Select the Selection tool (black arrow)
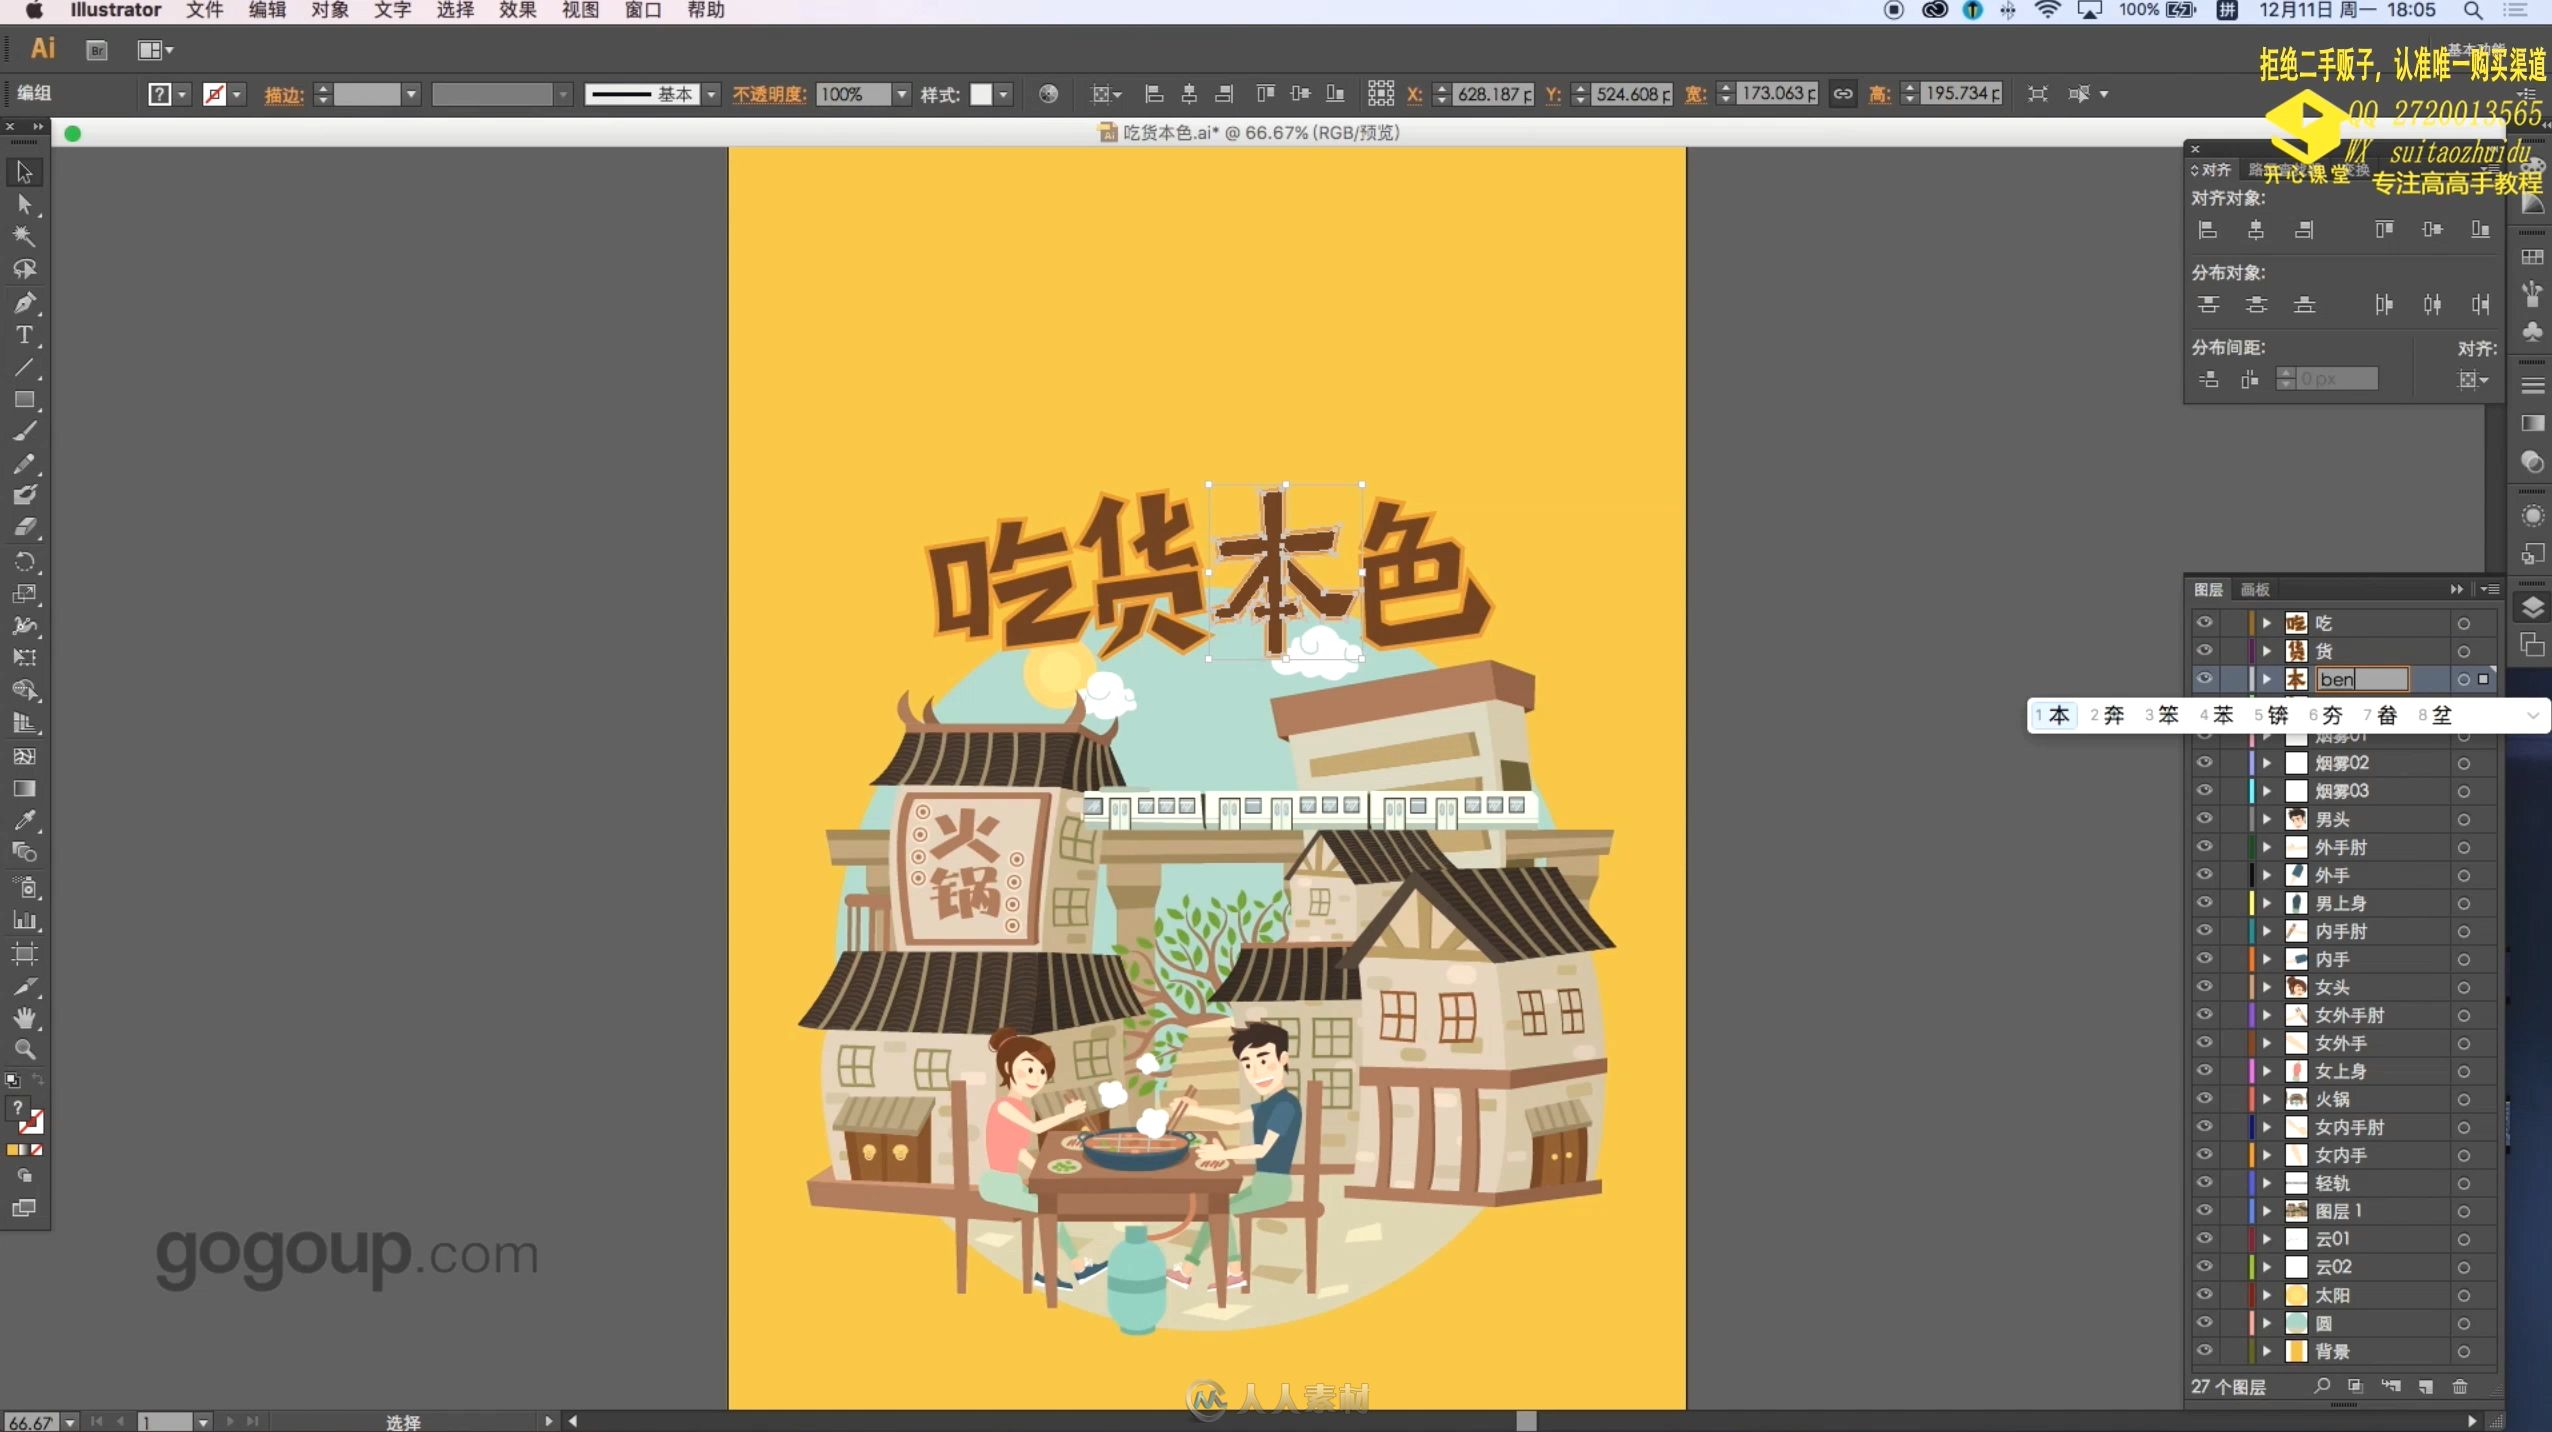Screen dimensions: 2552x1432 (x=24, y=172)
